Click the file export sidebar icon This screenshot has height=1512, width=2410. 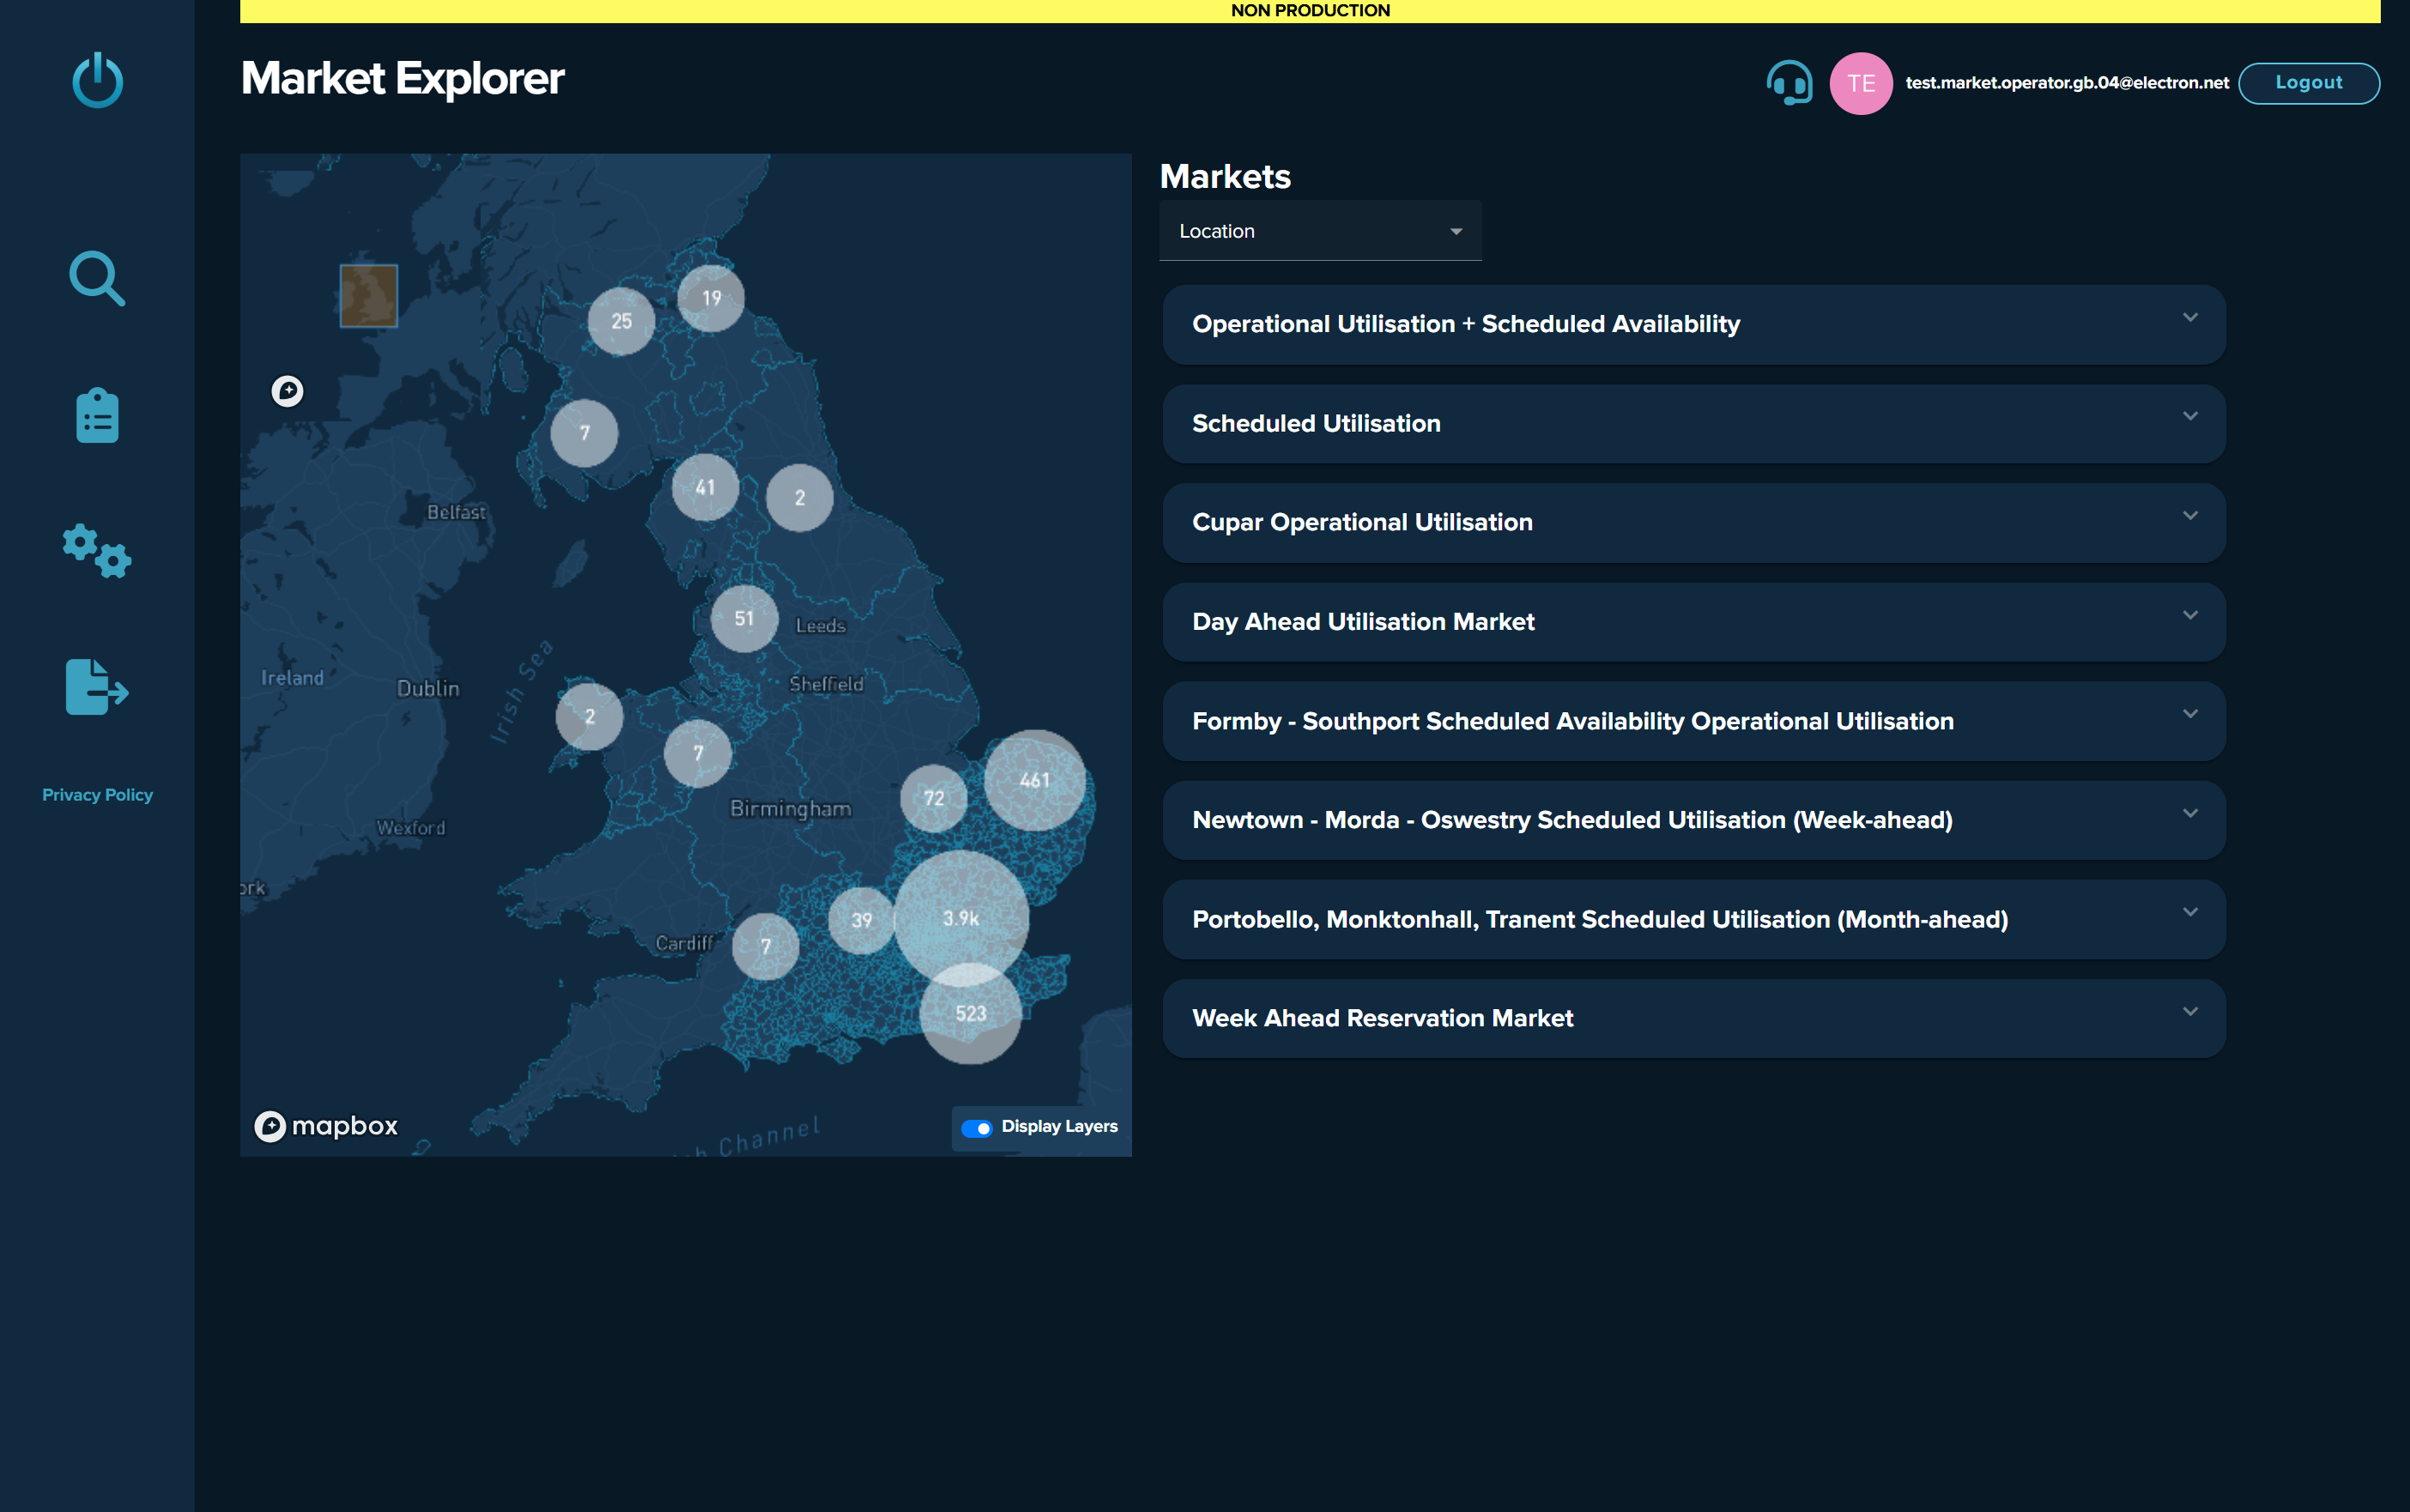(97, 687)
